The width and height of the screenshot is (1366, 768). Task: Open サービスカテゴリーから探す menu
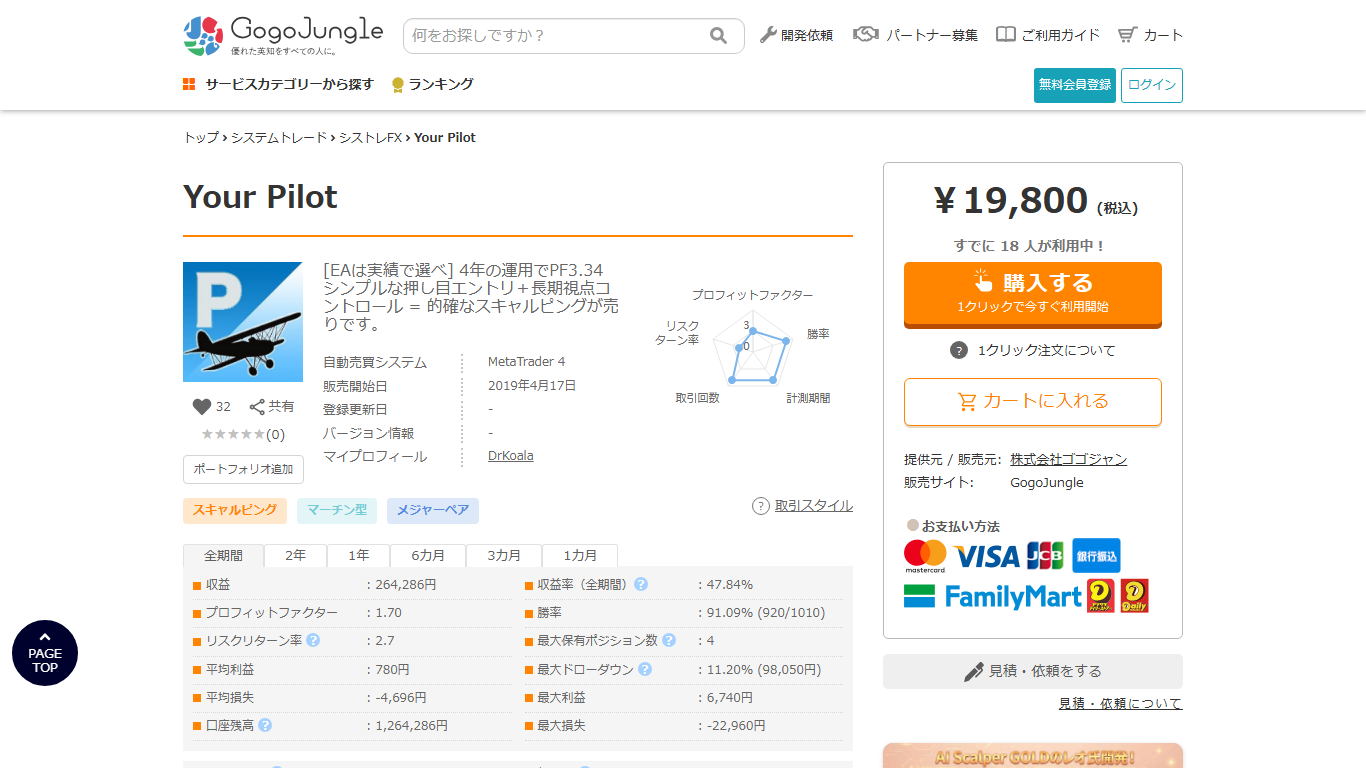(278, 85)
